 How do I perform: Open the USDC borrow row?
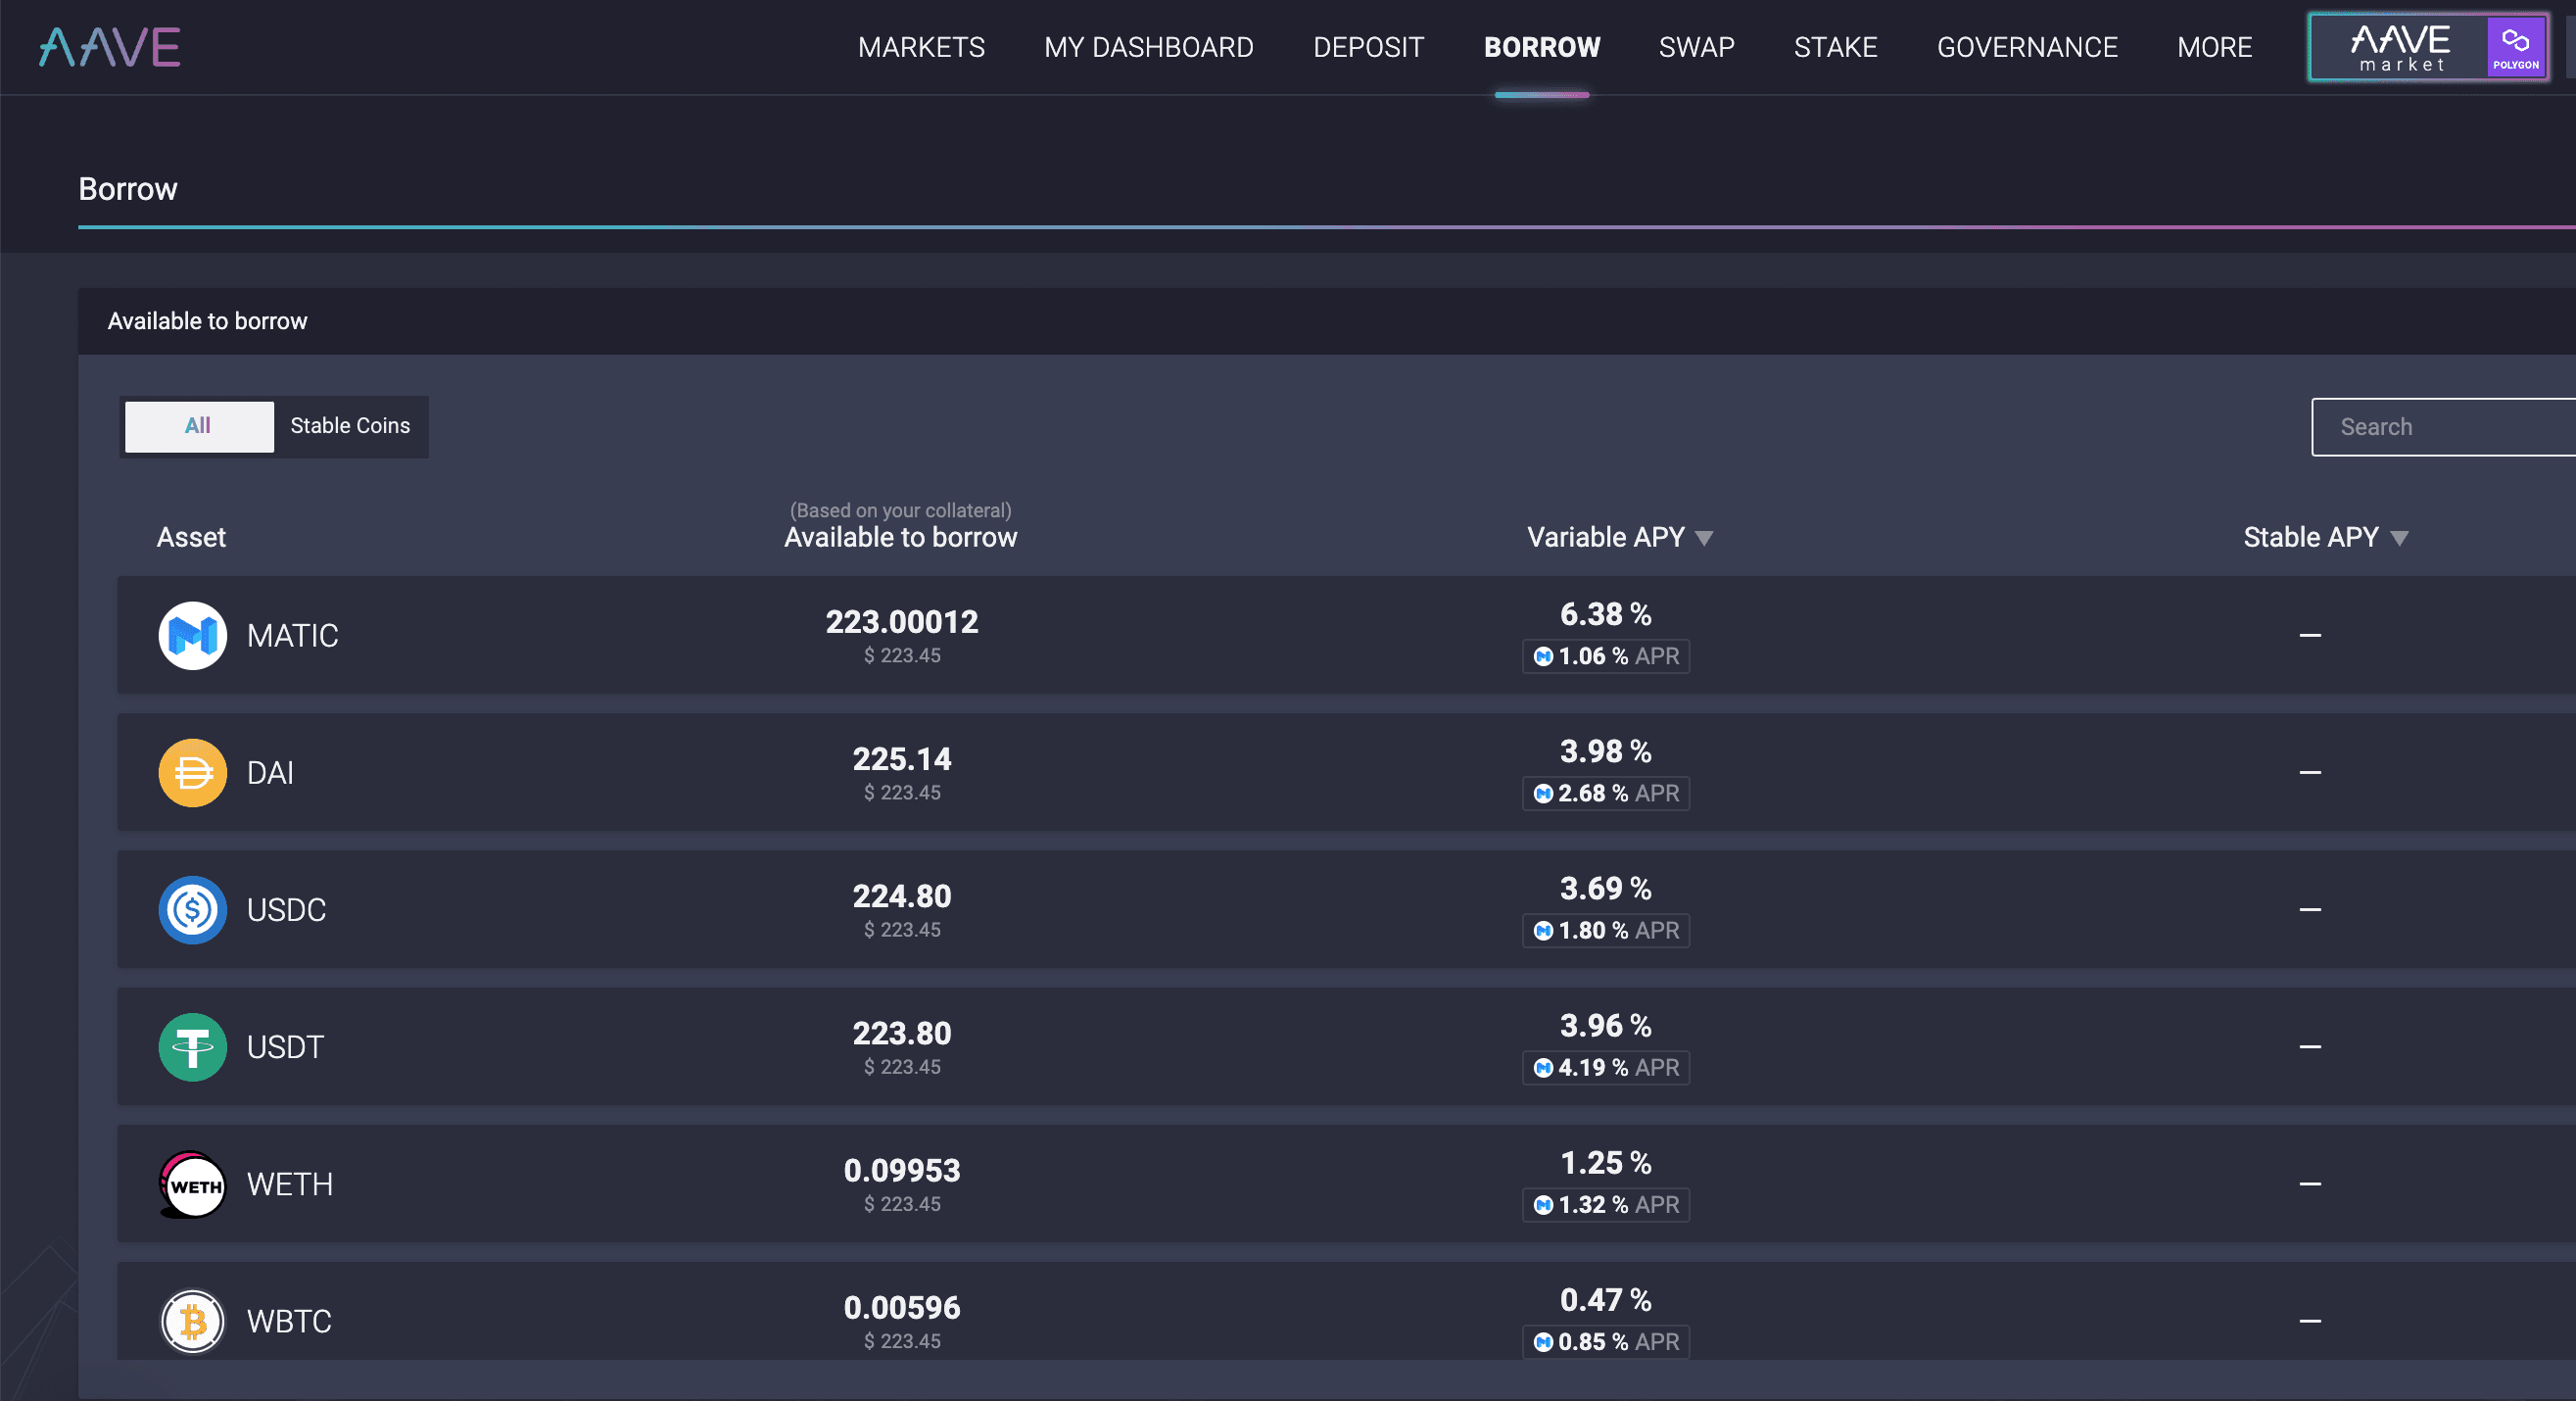[1346, 909]
